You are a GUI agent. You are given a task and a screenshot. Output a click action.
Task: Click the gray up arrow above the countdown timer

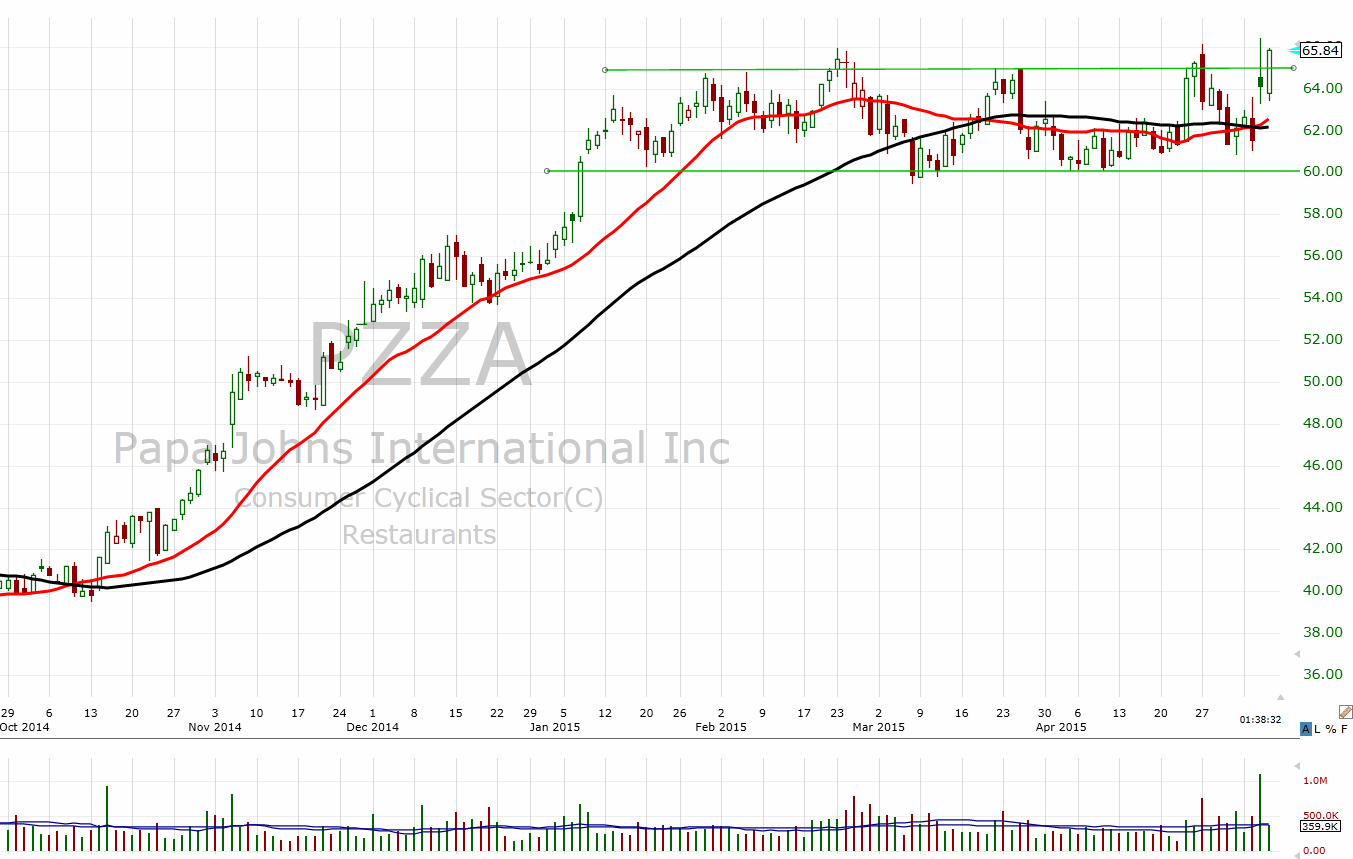point(1280,697)
